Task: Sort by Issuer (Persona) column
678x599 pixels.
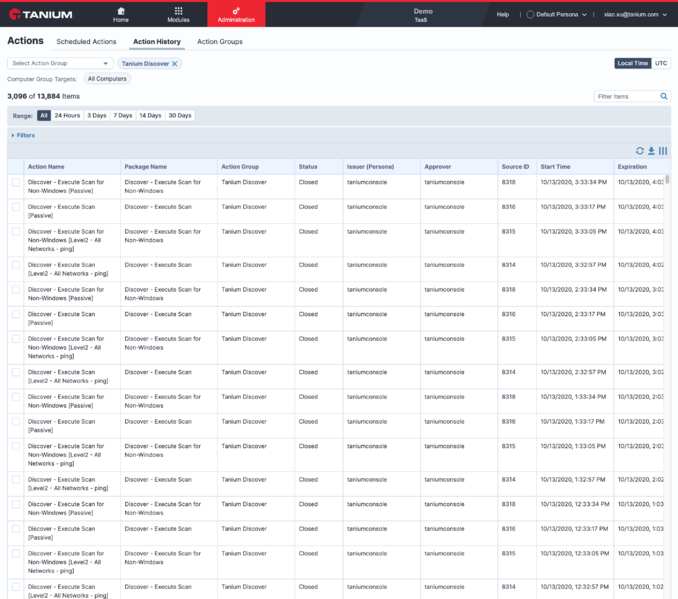Action: point(370,167)
